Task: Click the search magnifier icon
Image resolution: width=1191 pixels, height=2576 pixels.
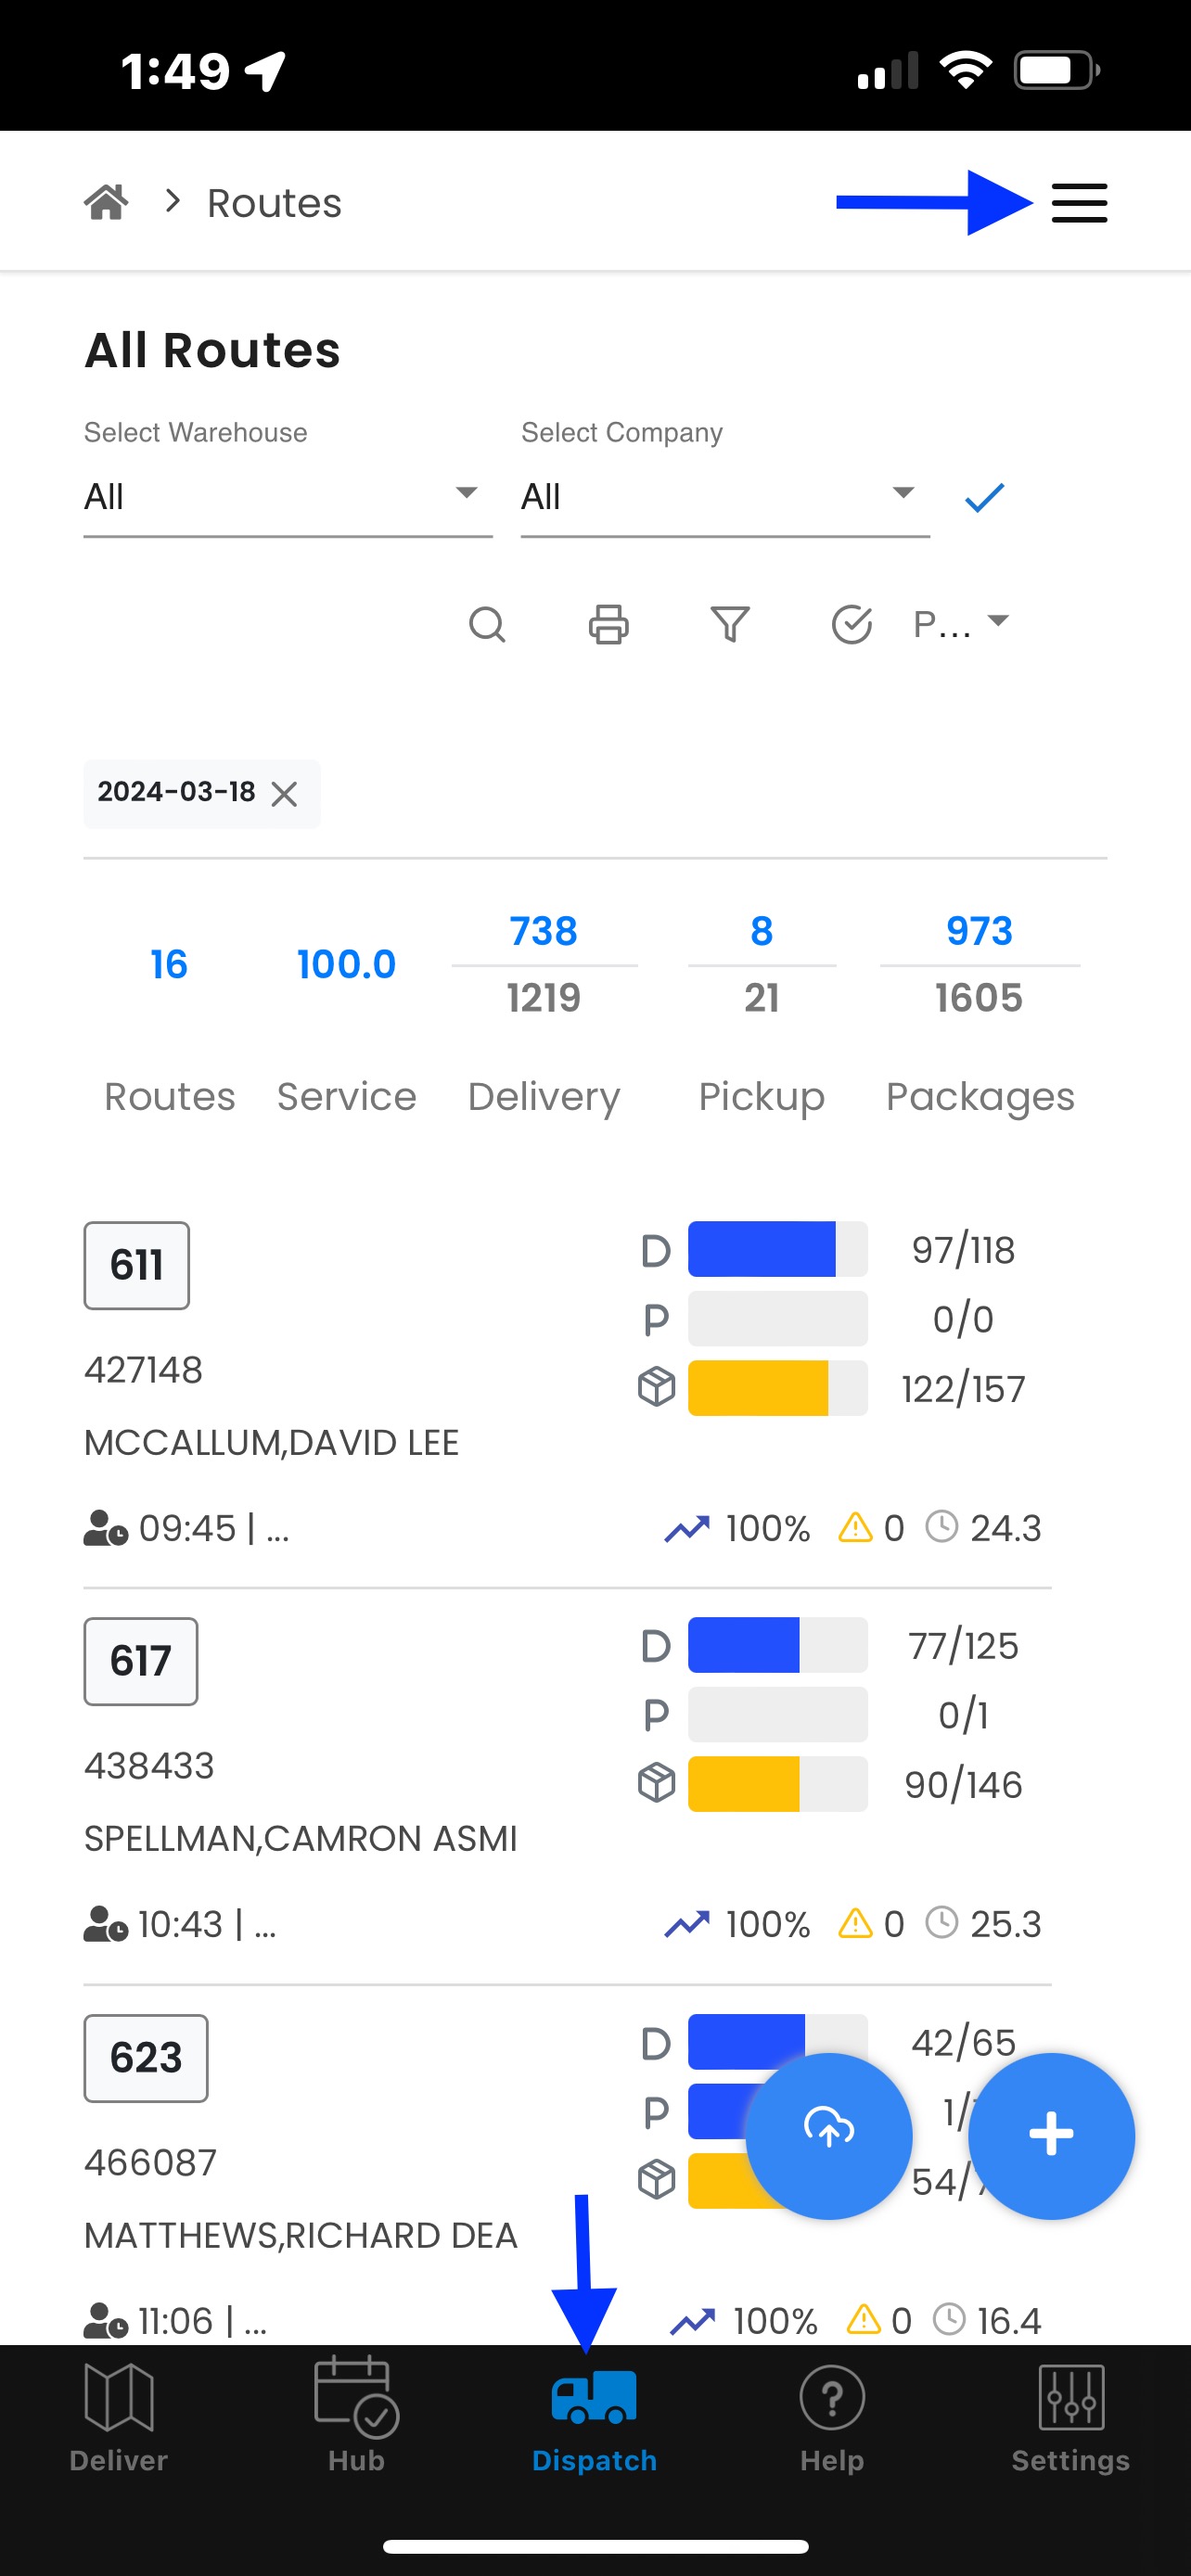Action: click(x=487, y=624)
